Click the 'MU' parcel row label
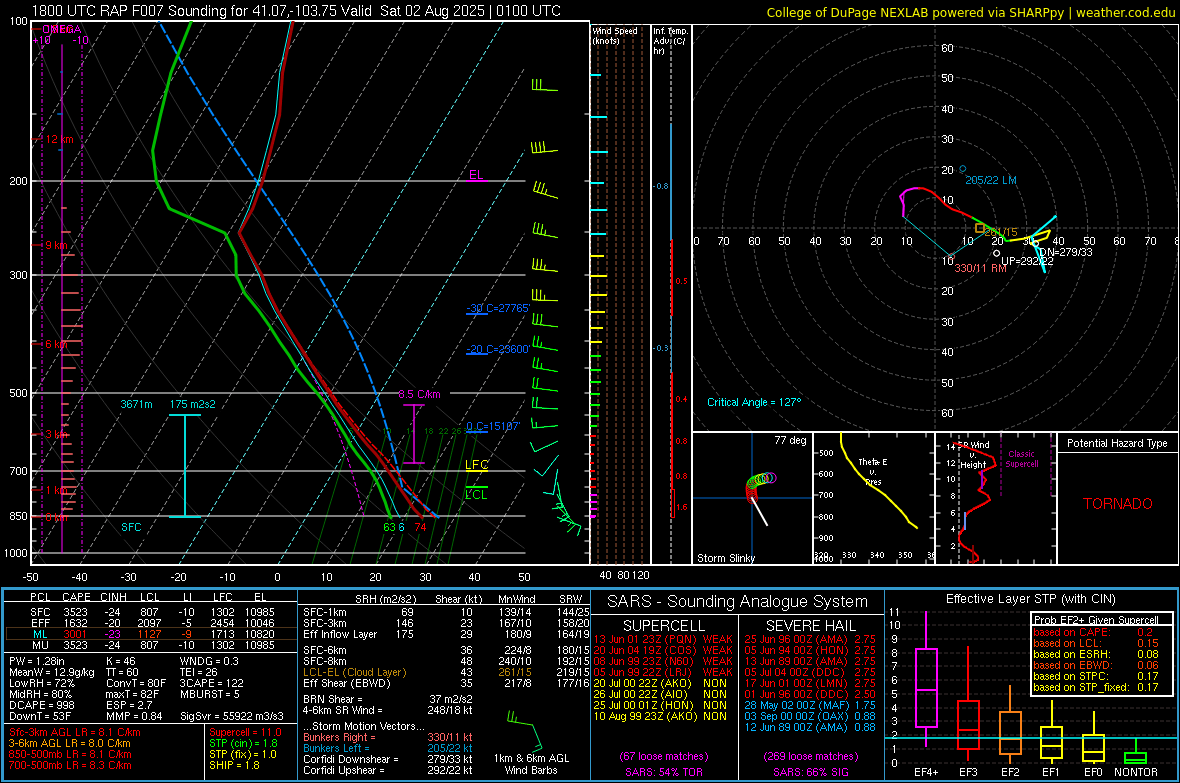The image size is (1180, 783). coord(40,644)
